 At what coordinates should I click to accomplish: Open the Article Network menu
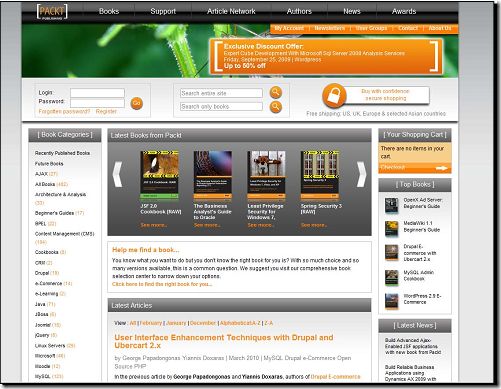pos(231,11)
